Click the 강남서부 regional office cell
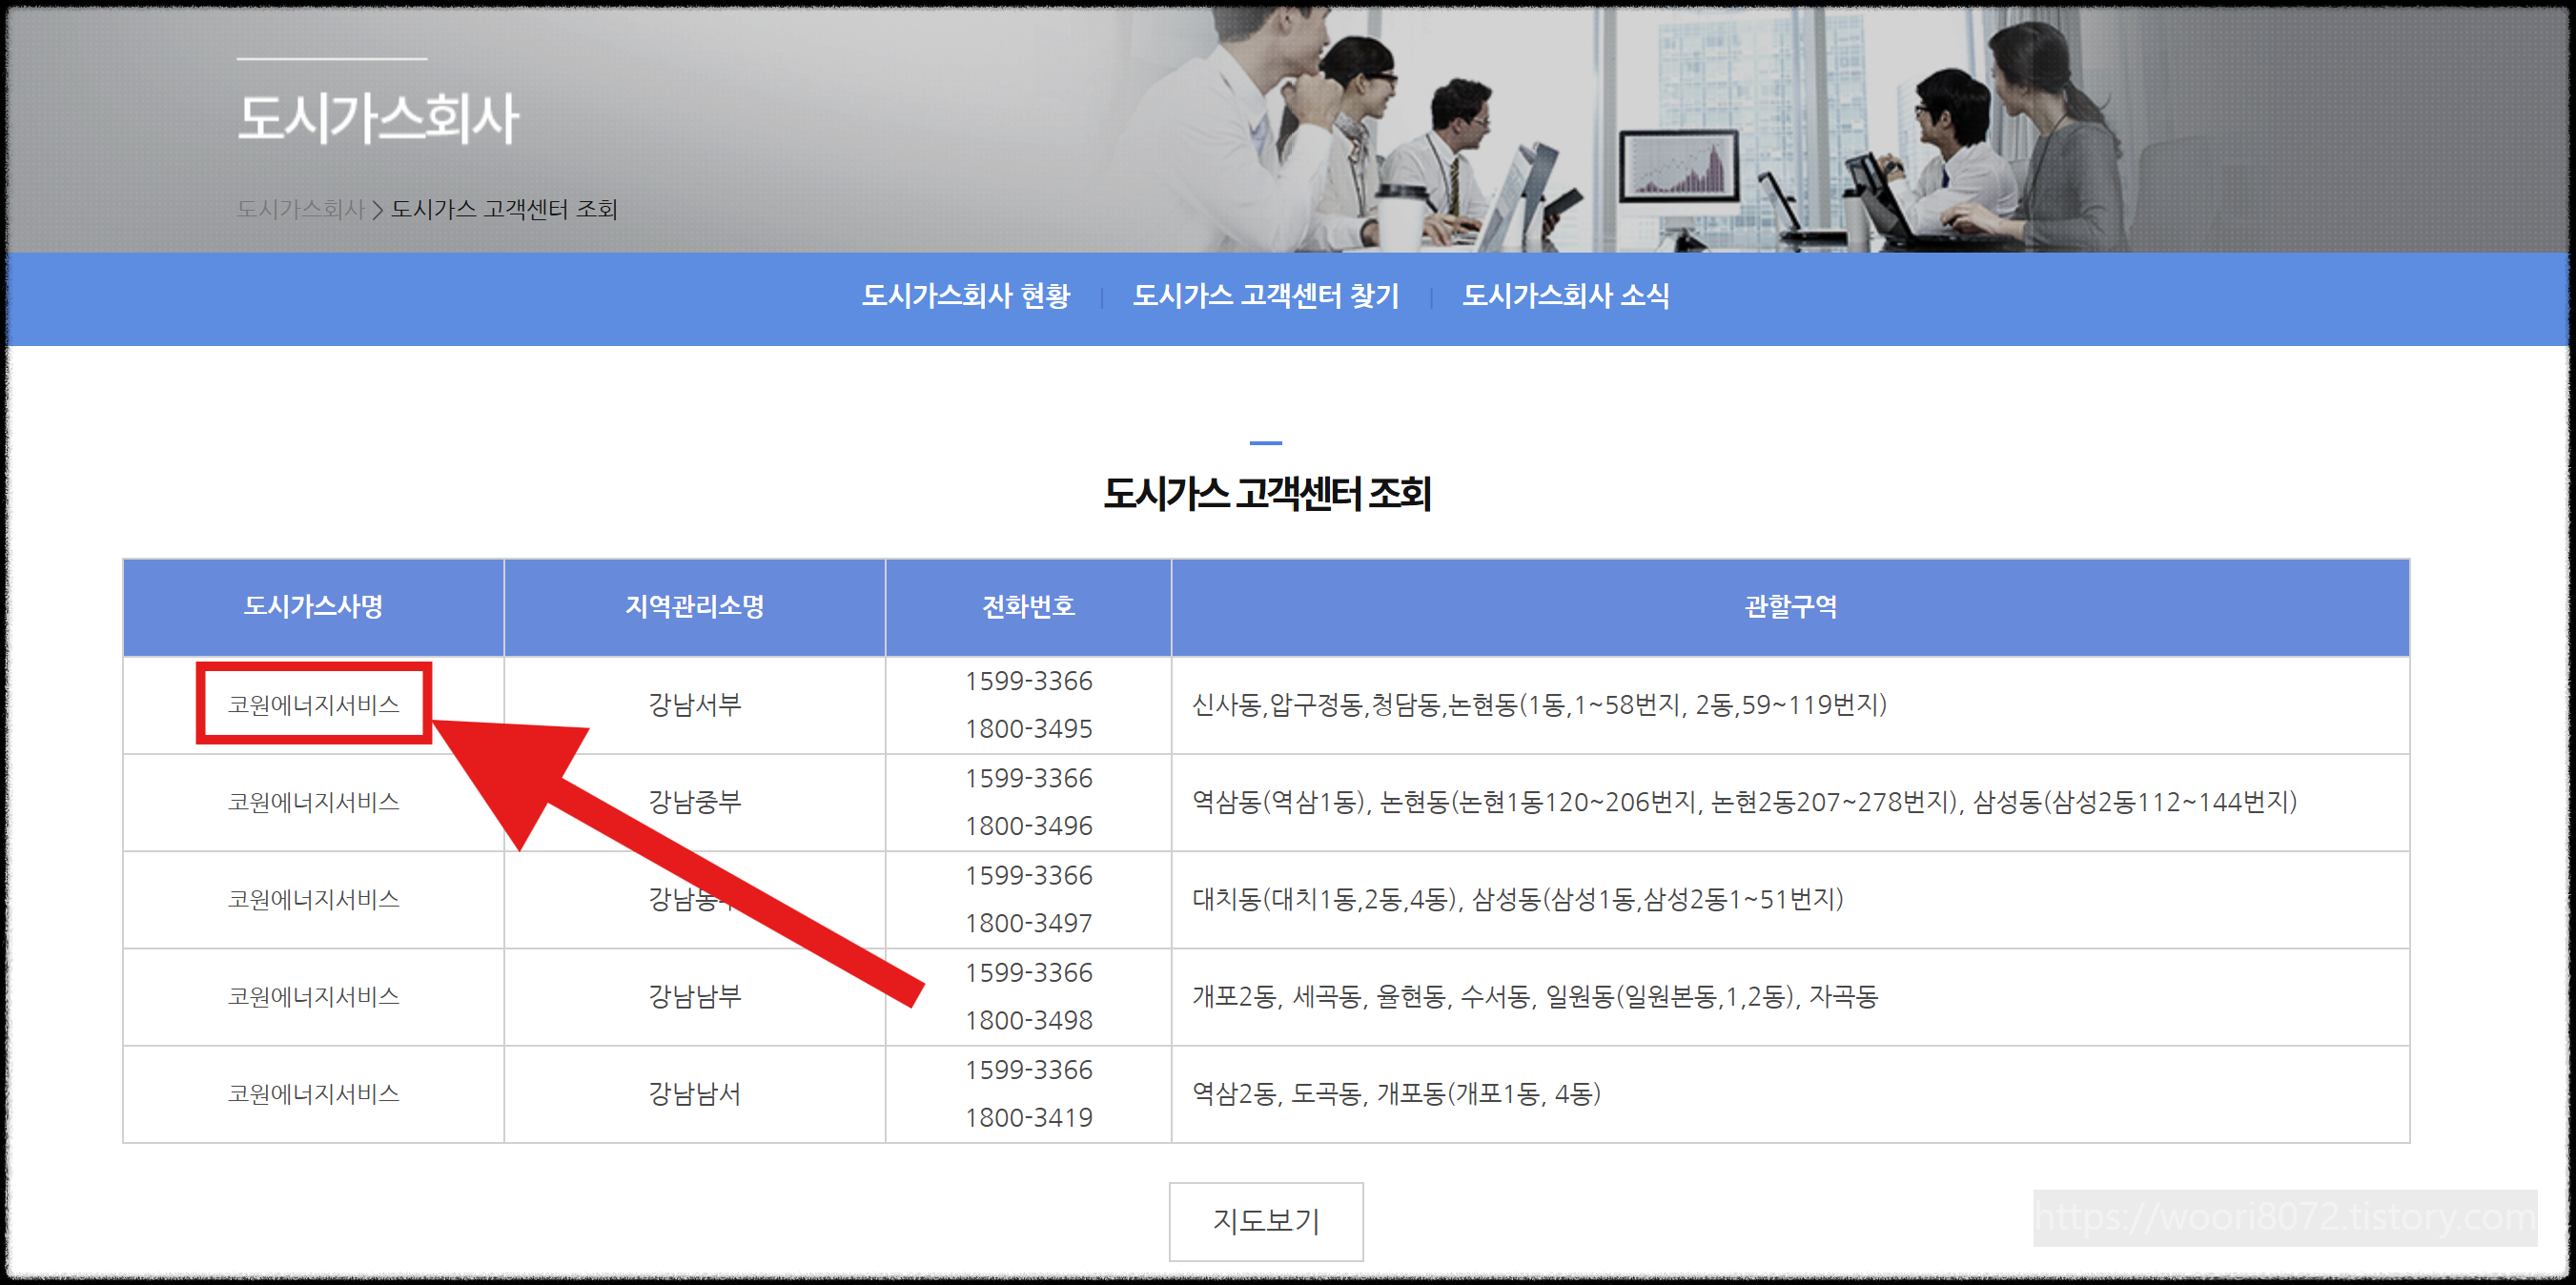2576x1285 pixels. tap(694, 706)
